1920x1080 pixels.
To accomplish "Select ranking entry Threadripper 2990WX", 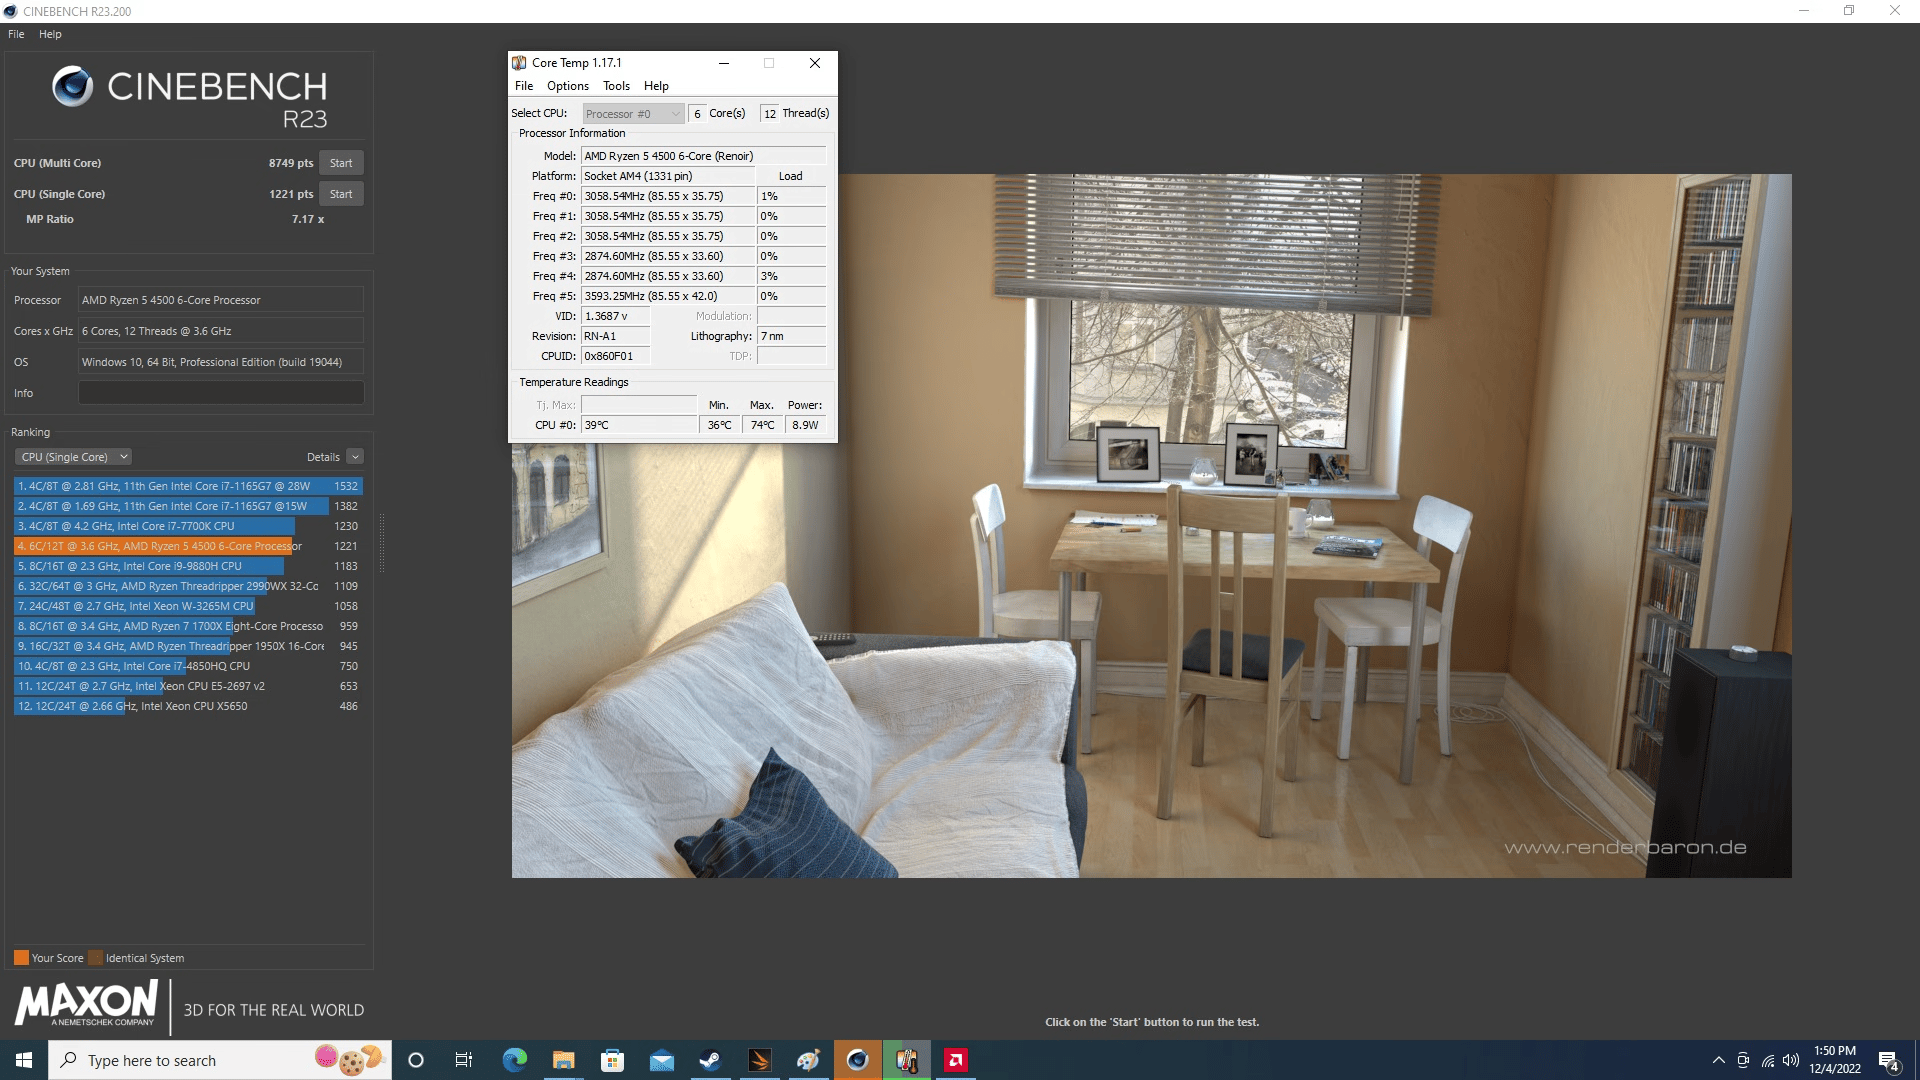I will point(187,586).
